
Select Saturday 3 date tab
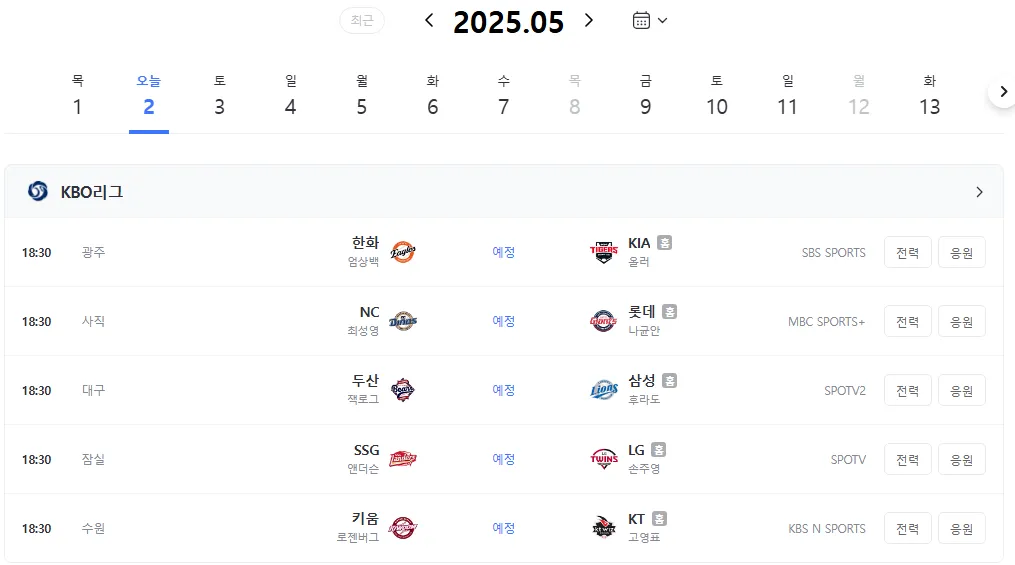[219, 96]
